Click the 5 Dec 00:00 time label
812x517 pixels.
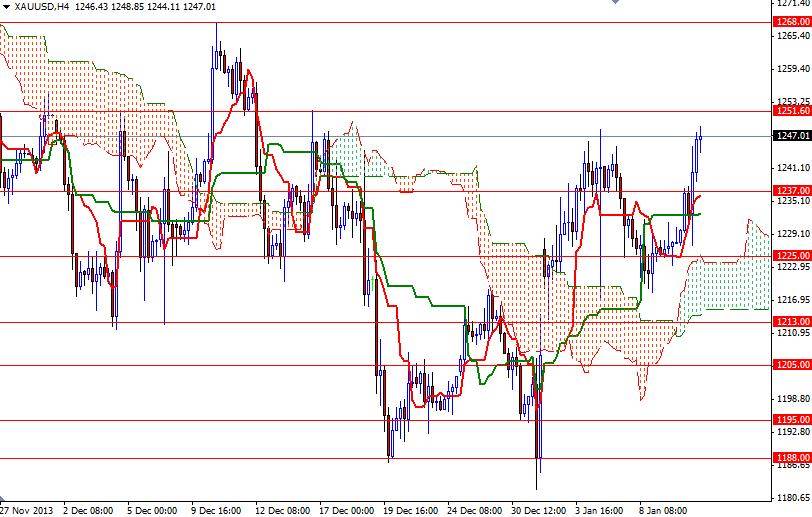point(152,510)
